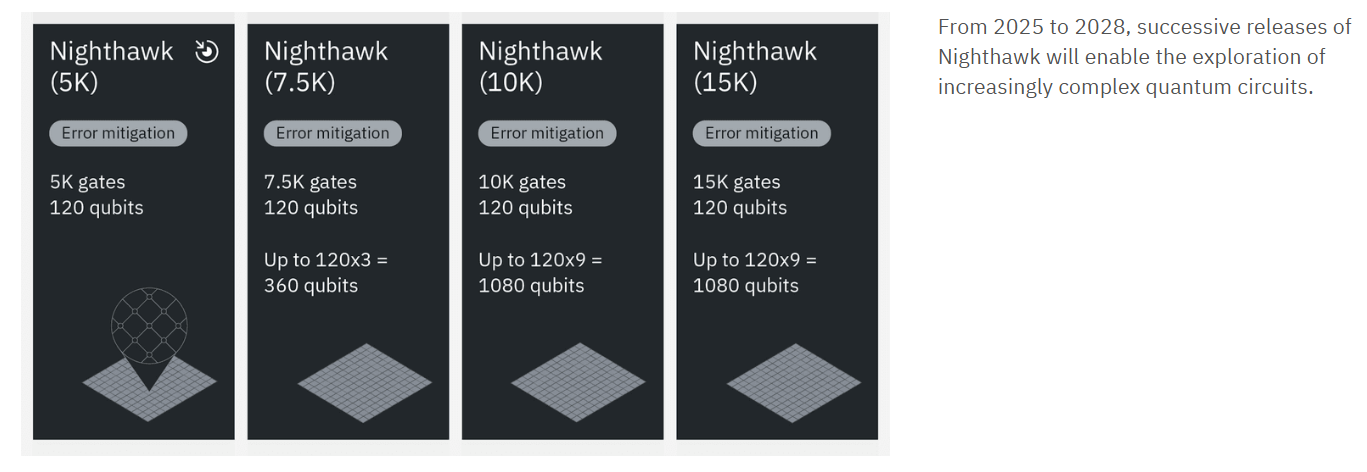
Task: Open the Nighthawk (7.5K) card title
Action: coord(326,66)
